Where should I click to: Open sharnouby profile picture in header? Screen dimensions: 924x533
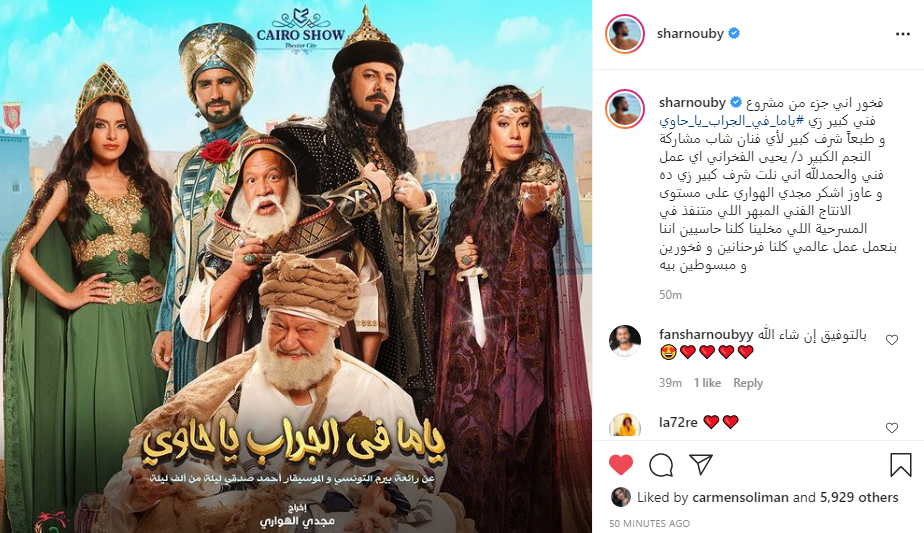(x=625, y=34)
